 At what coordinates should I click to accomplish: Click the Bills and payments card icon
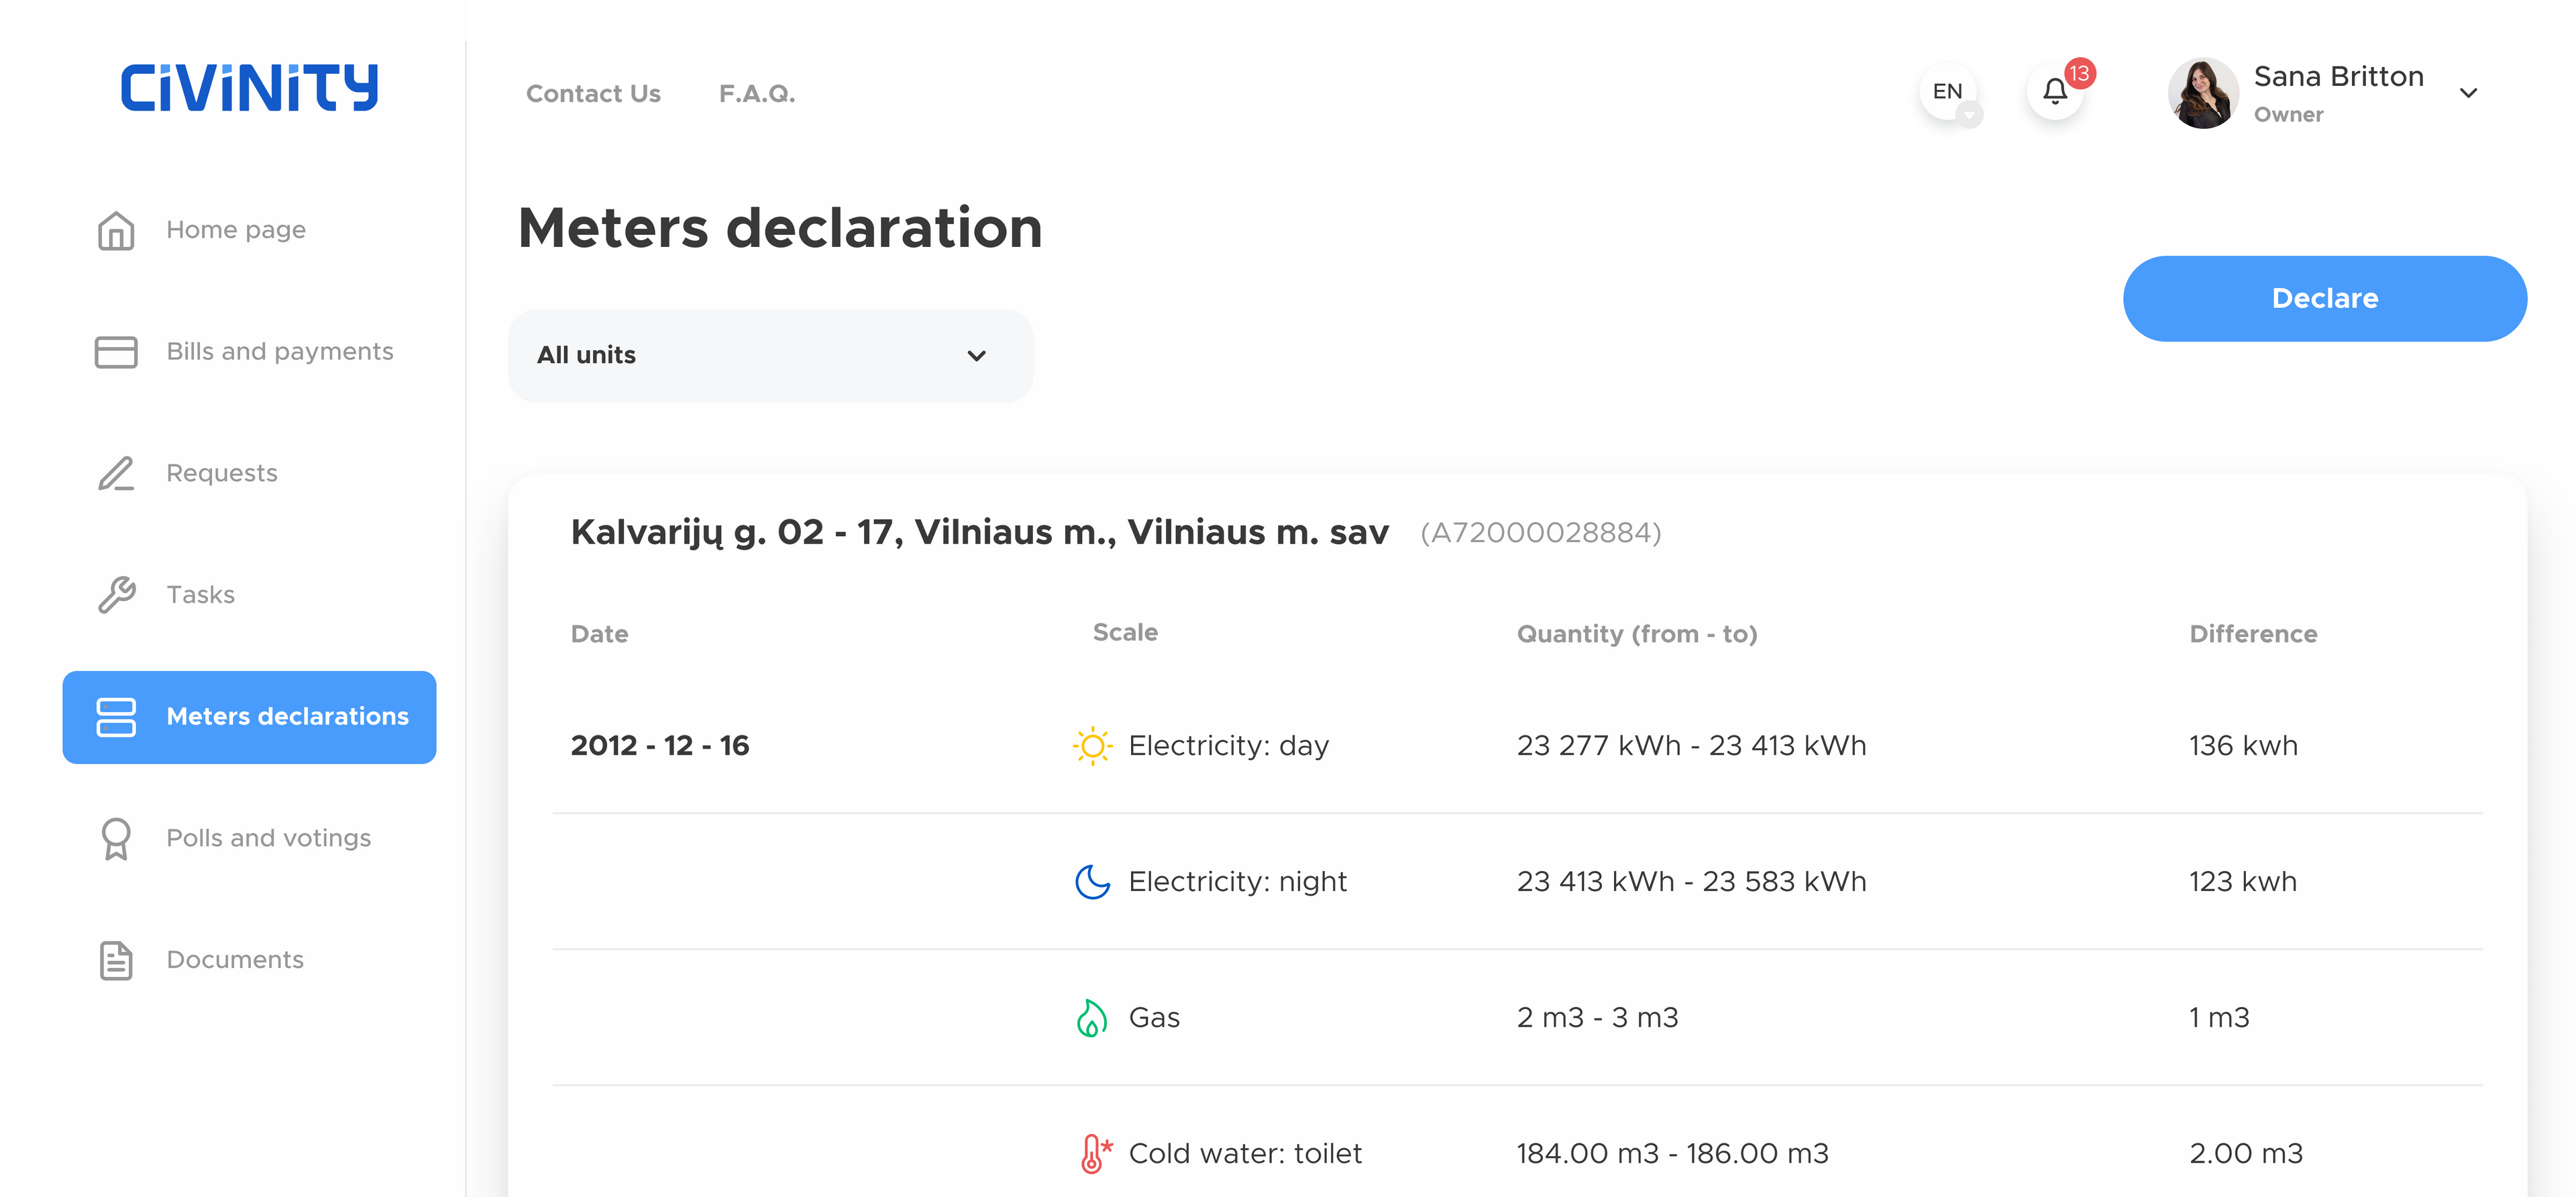(116, 352)
